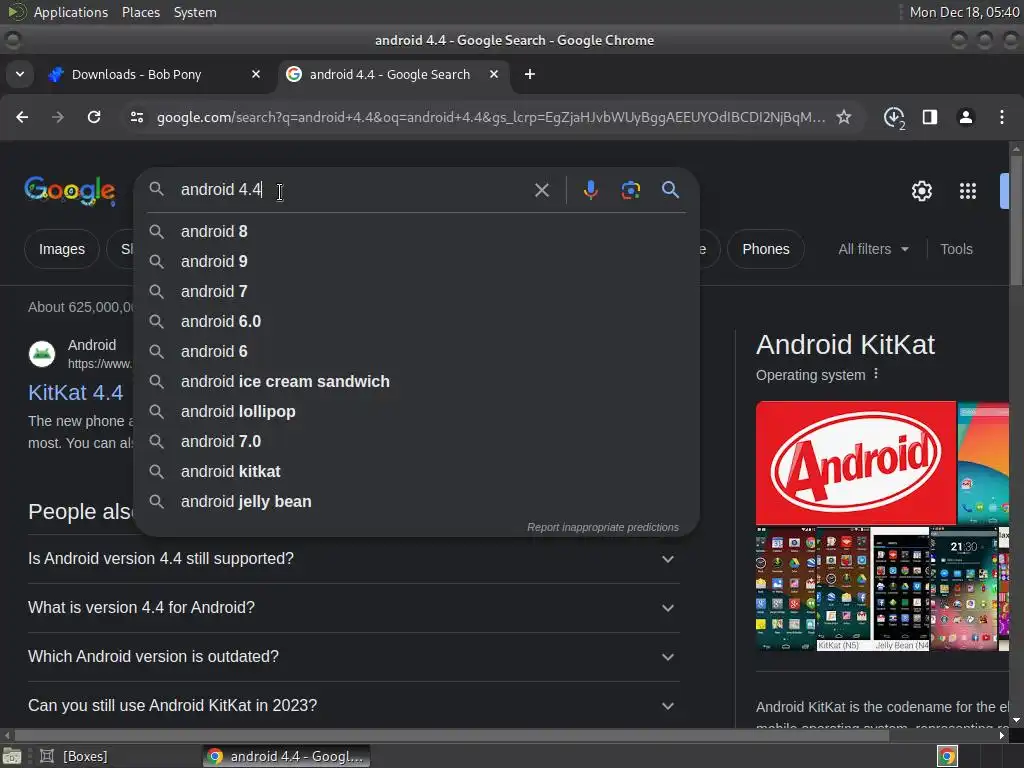Choose suggestion android 6.0

(x=417, y=321)
